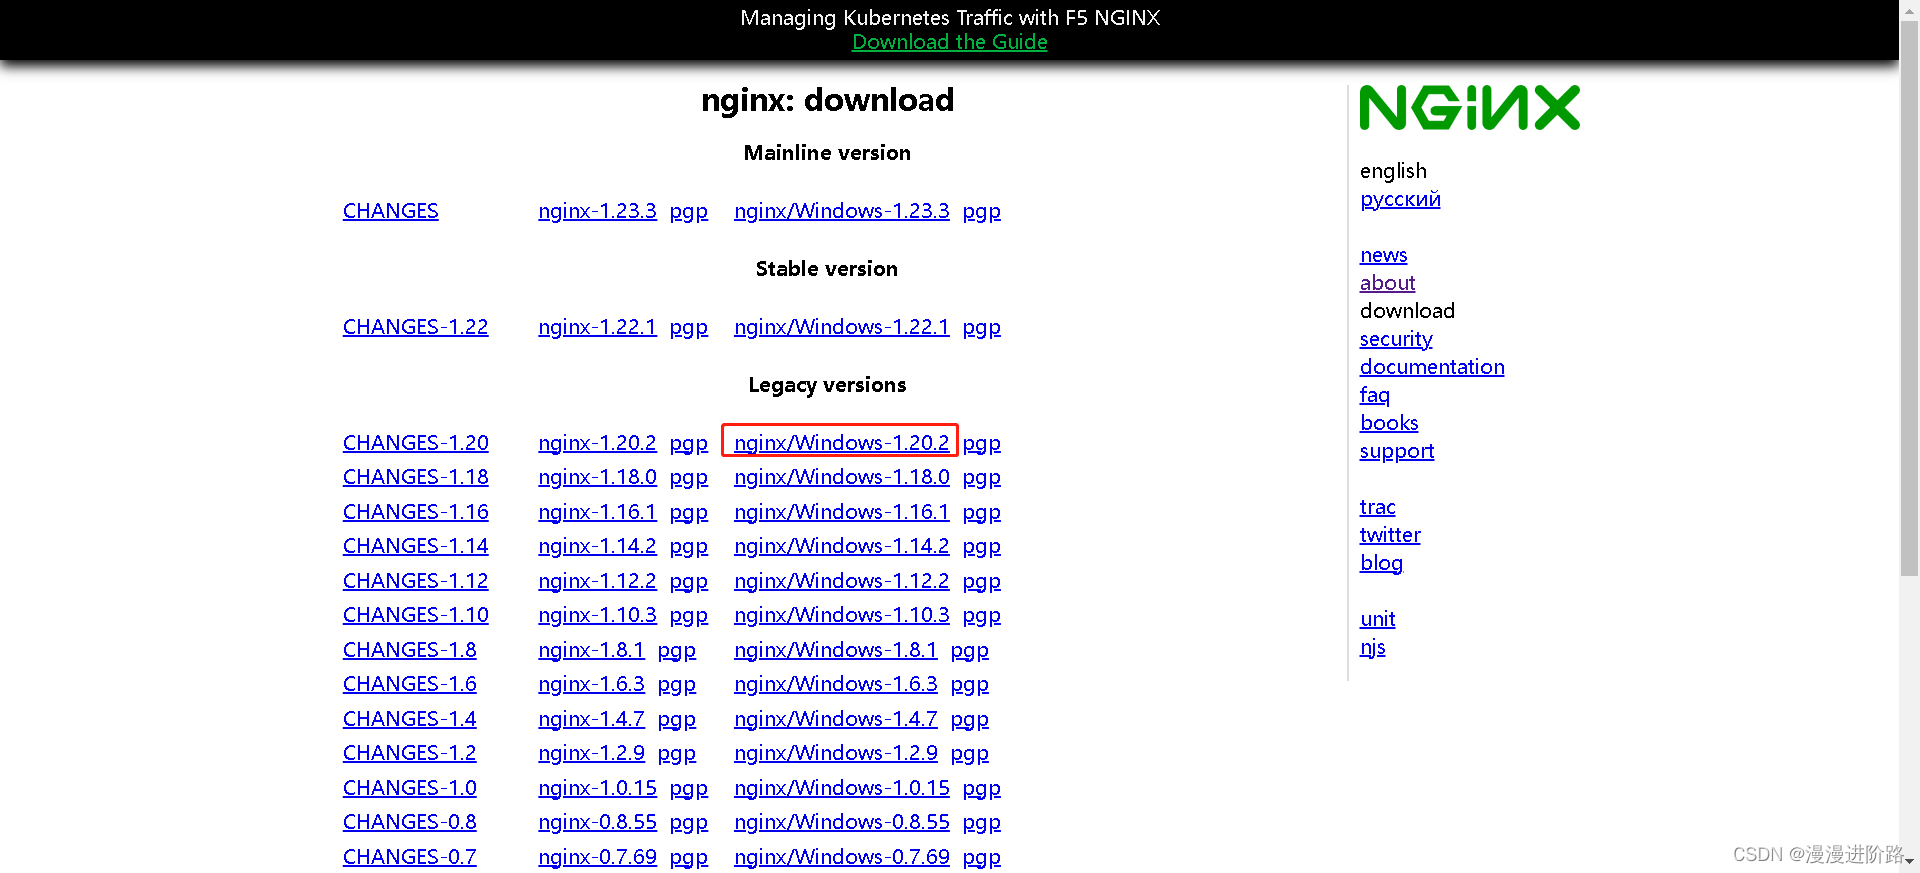
Task: Download nginx/Windows-0.8.55
Action: point(841,822)
